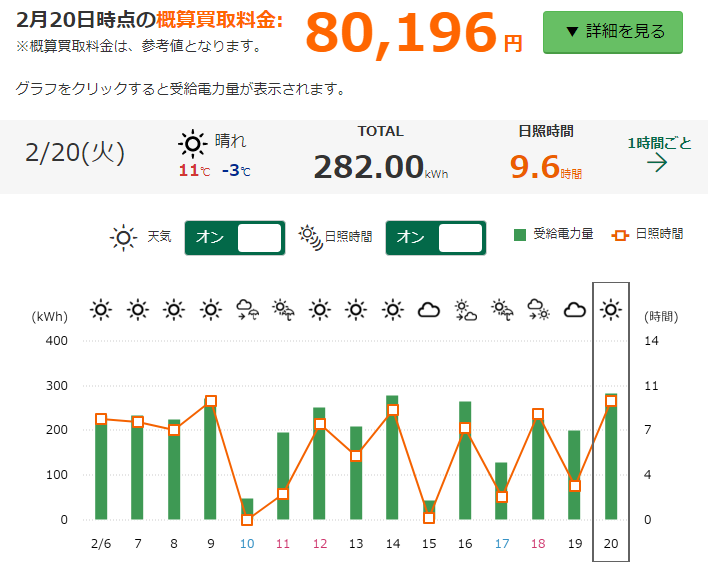Viewport: 708px width, 573px height.
Task: Select the green bar for day 8
Action: 174,470
